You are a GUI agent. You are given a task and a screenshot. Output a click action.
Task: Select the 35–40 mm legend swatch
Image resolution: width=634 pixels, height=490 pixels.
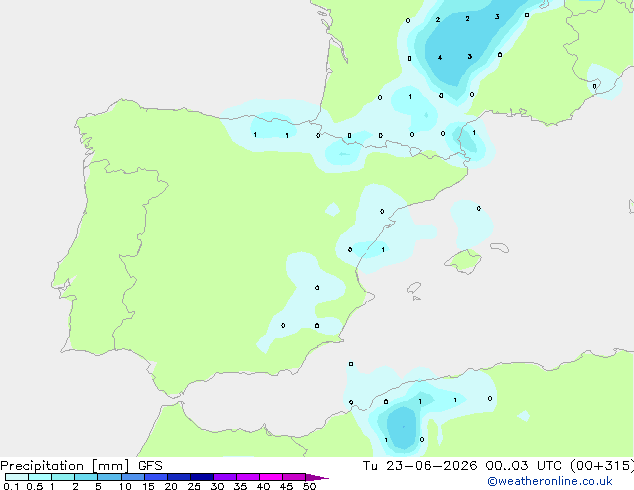click(x=247, y=477)
